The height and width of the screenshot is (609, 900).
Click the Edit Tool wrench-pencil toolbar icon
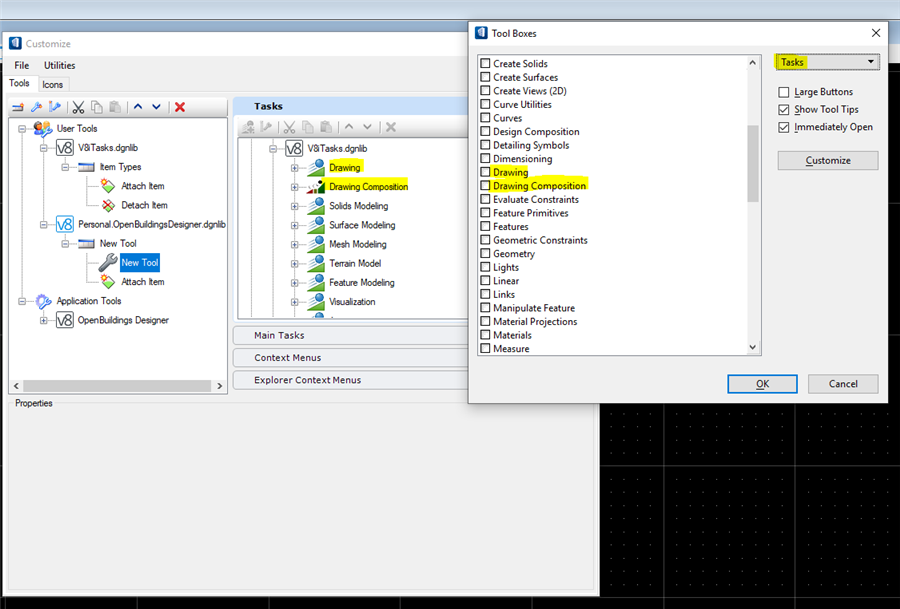point(55,107)
